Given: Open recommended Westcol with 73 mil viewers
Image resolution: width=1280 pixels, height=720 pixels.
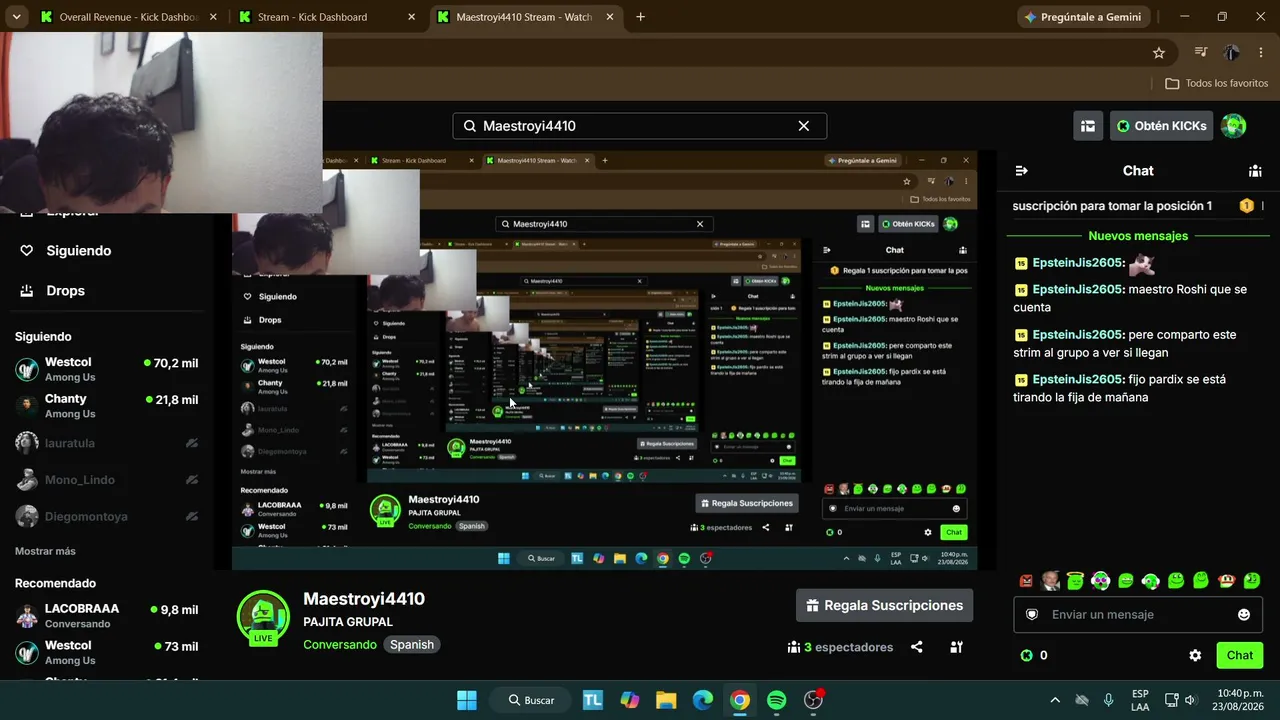Looking at the screenshot, I should tap(106, 653).
